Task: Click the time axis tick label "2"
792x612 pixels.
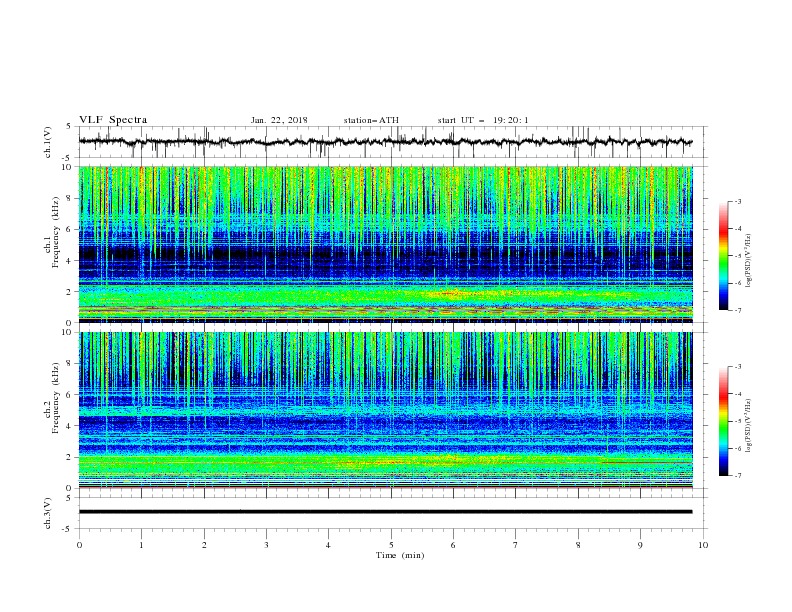Action: point(204,545)
